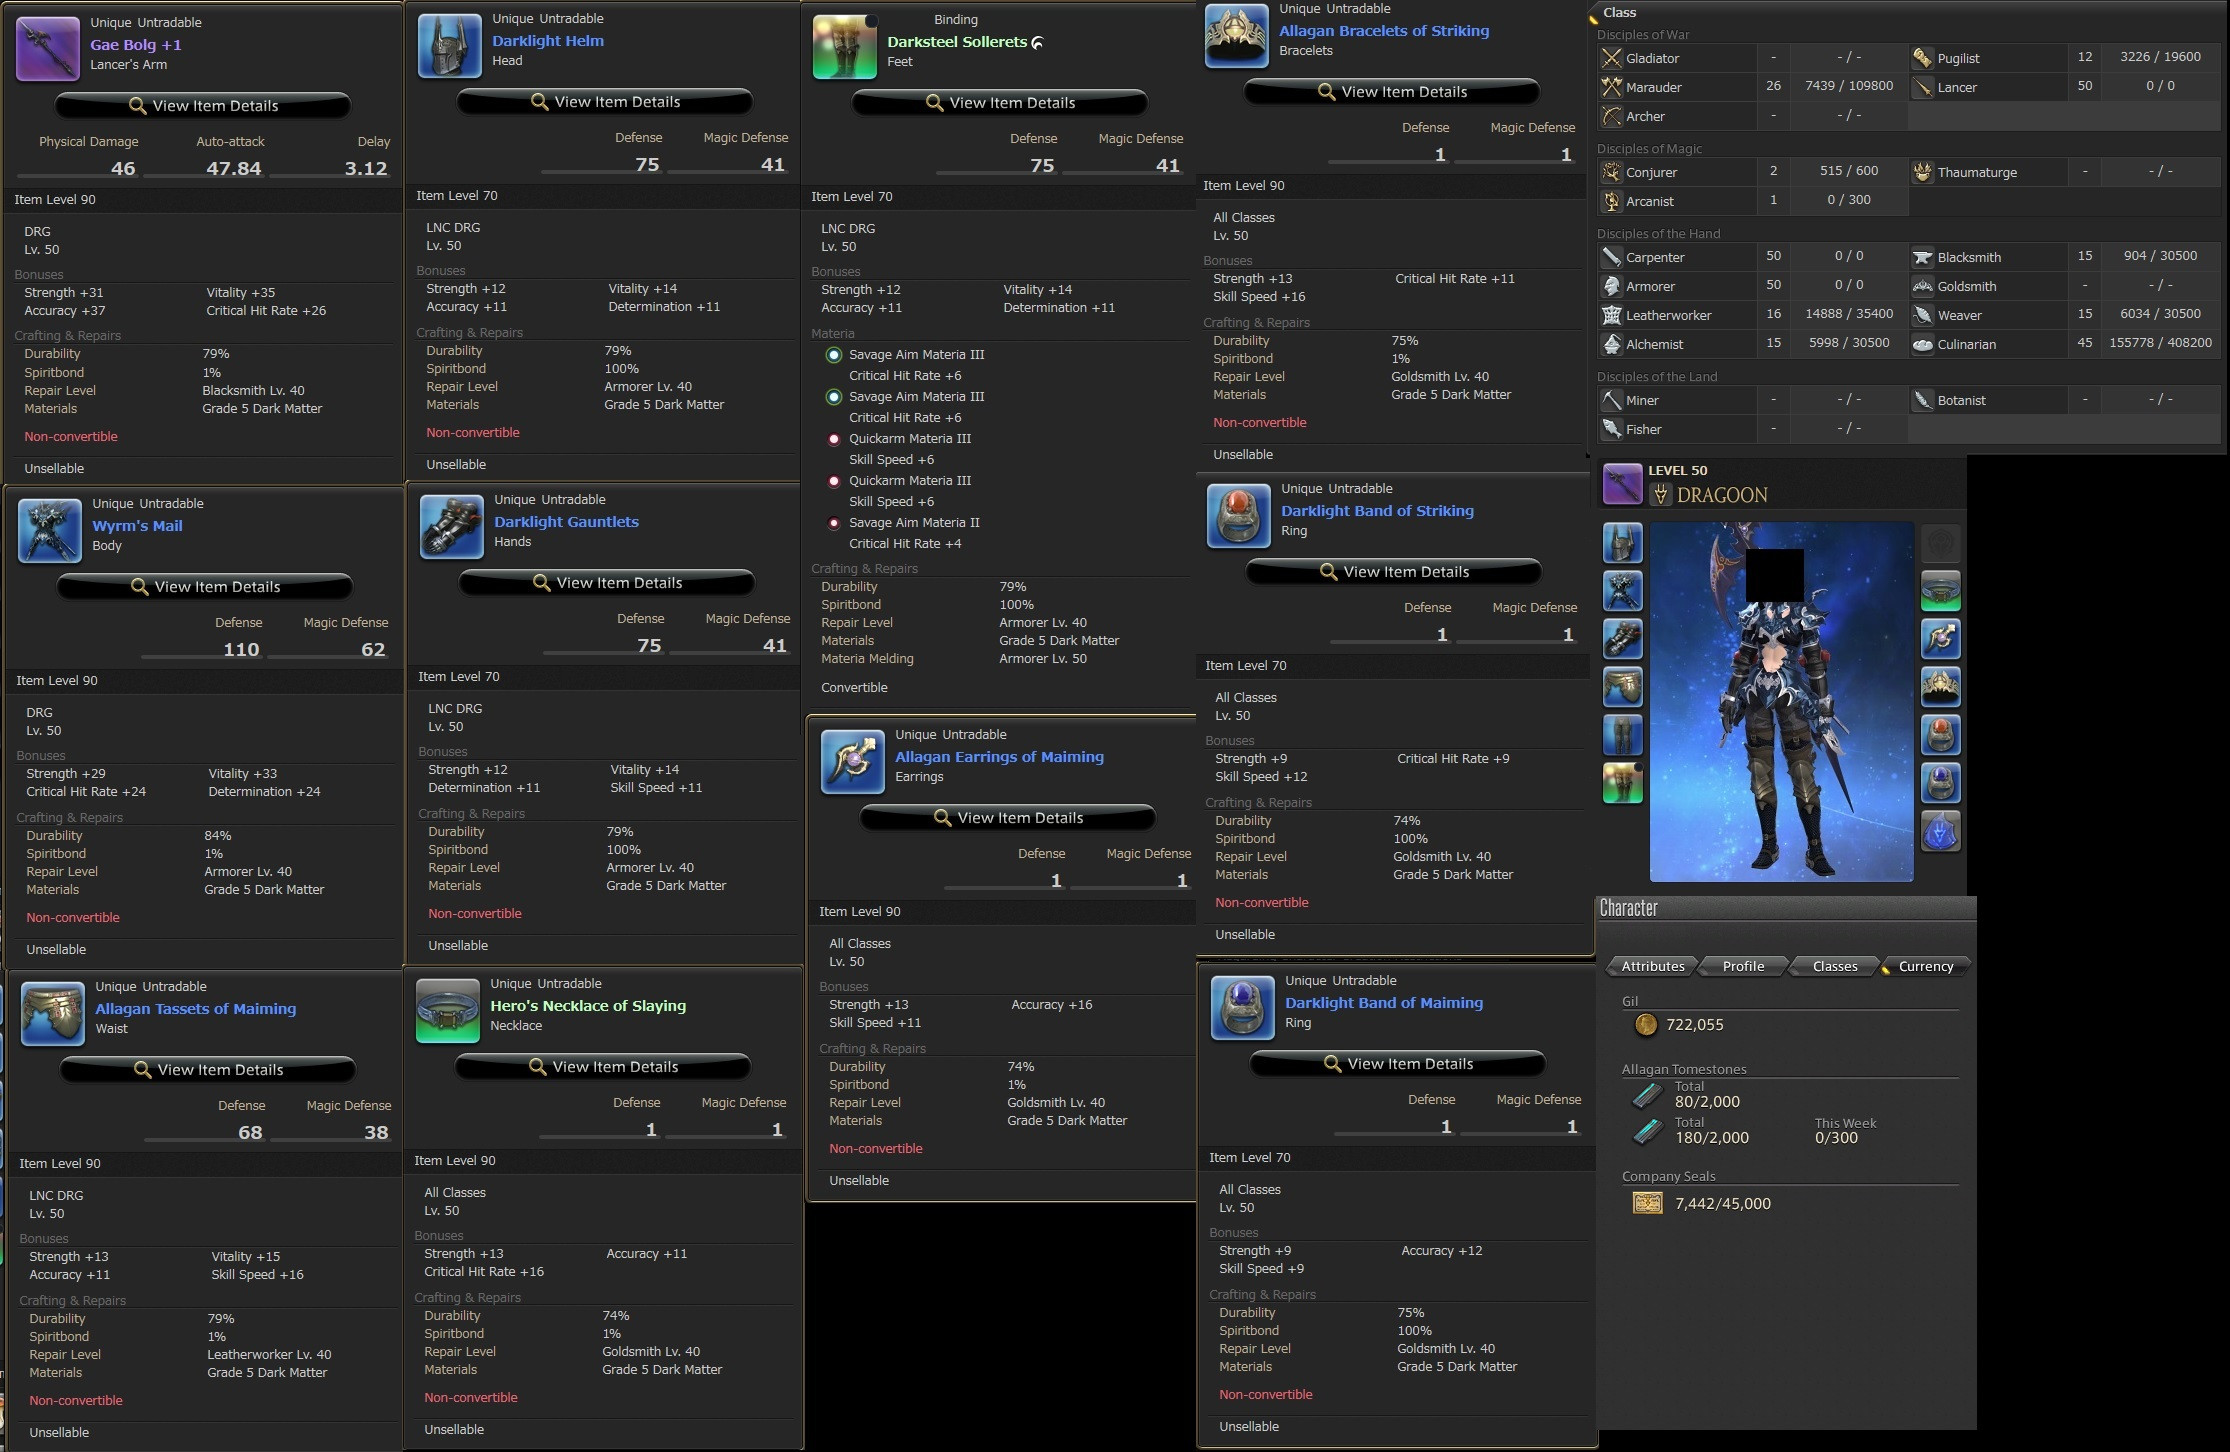Viewport: 2230px width, 1452px height.
Task: Click the Darklight Helm item icon
Action: [x=449, y=45]
